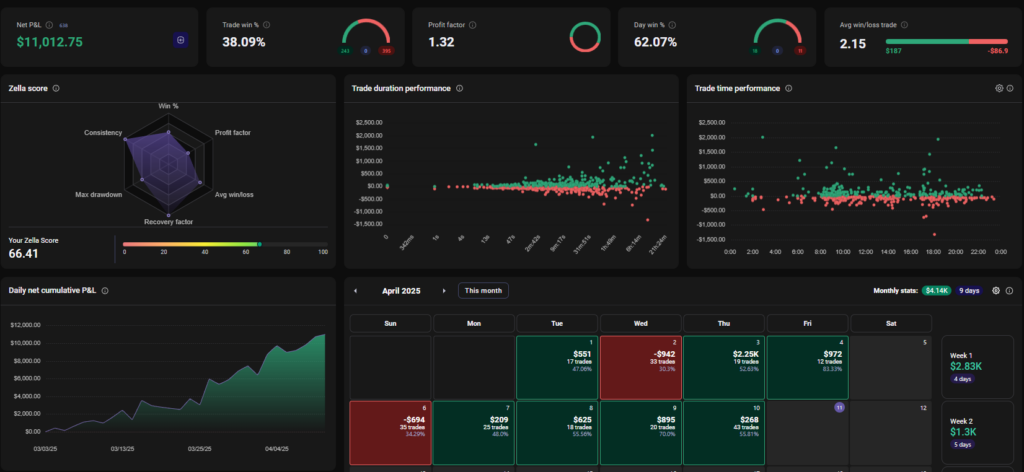
Task: Click the 38.09% trade win value
Action: (244, 42)
